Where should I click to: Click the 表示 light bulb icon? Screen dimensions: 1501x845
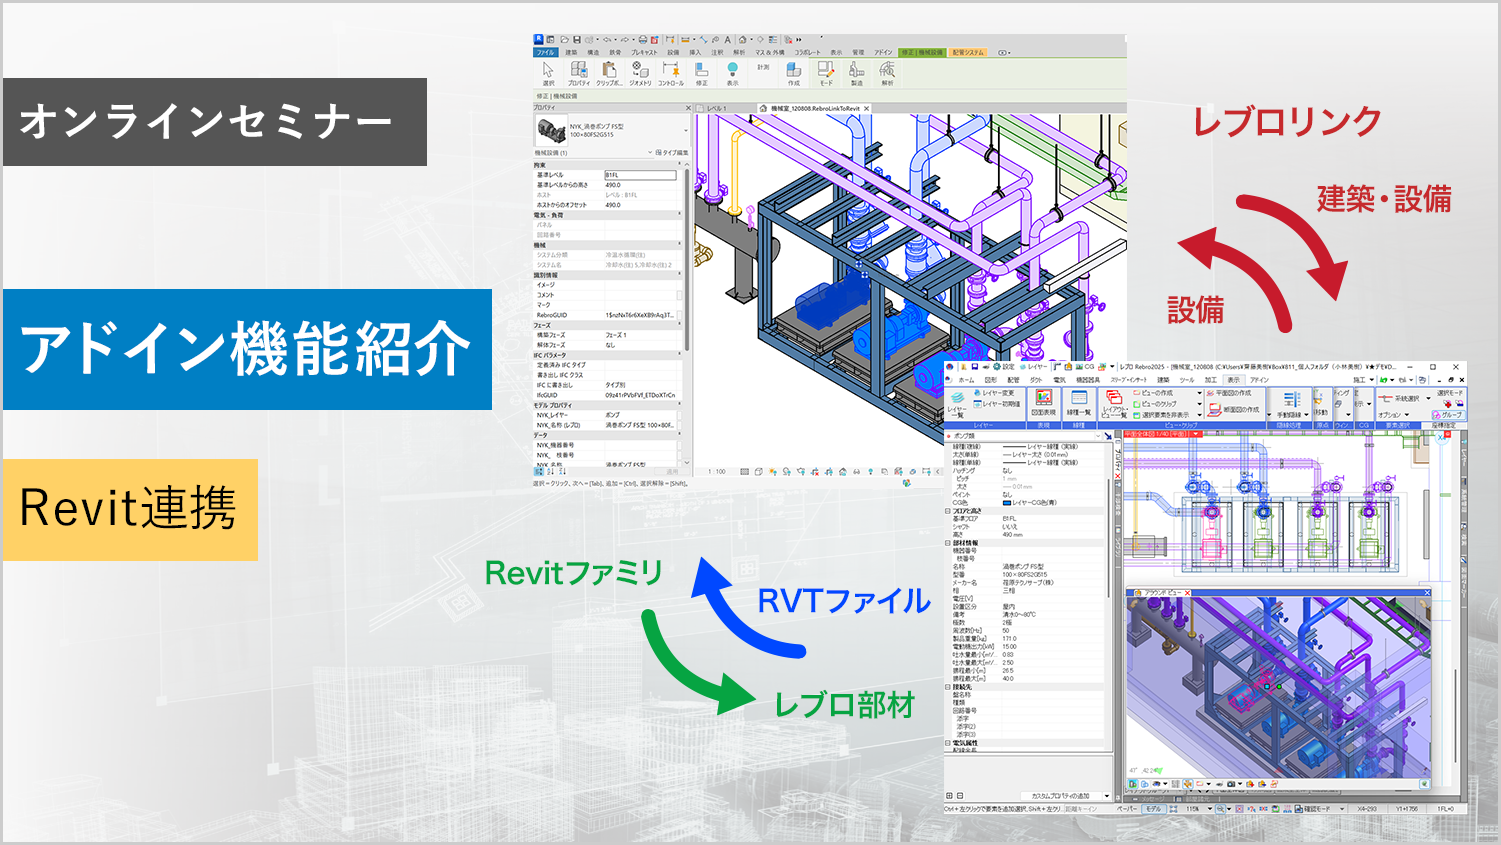(x=732, y=70)
